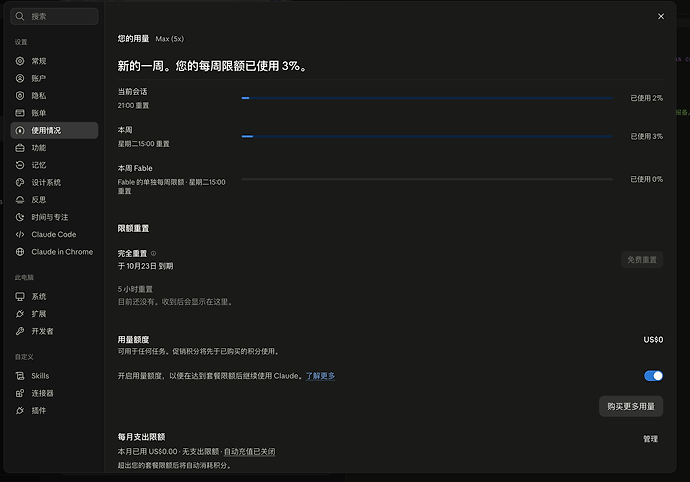This screenshot has height=482, width=690.
Task: Click the 账单 (Billing) card icon
Action: [20, 113]
